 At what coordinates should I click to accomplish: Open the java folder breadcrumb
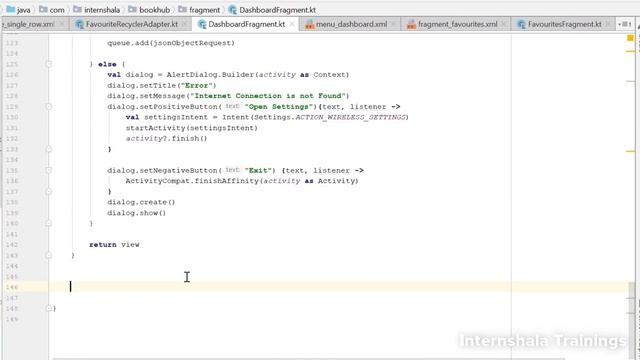pos(18,9)
